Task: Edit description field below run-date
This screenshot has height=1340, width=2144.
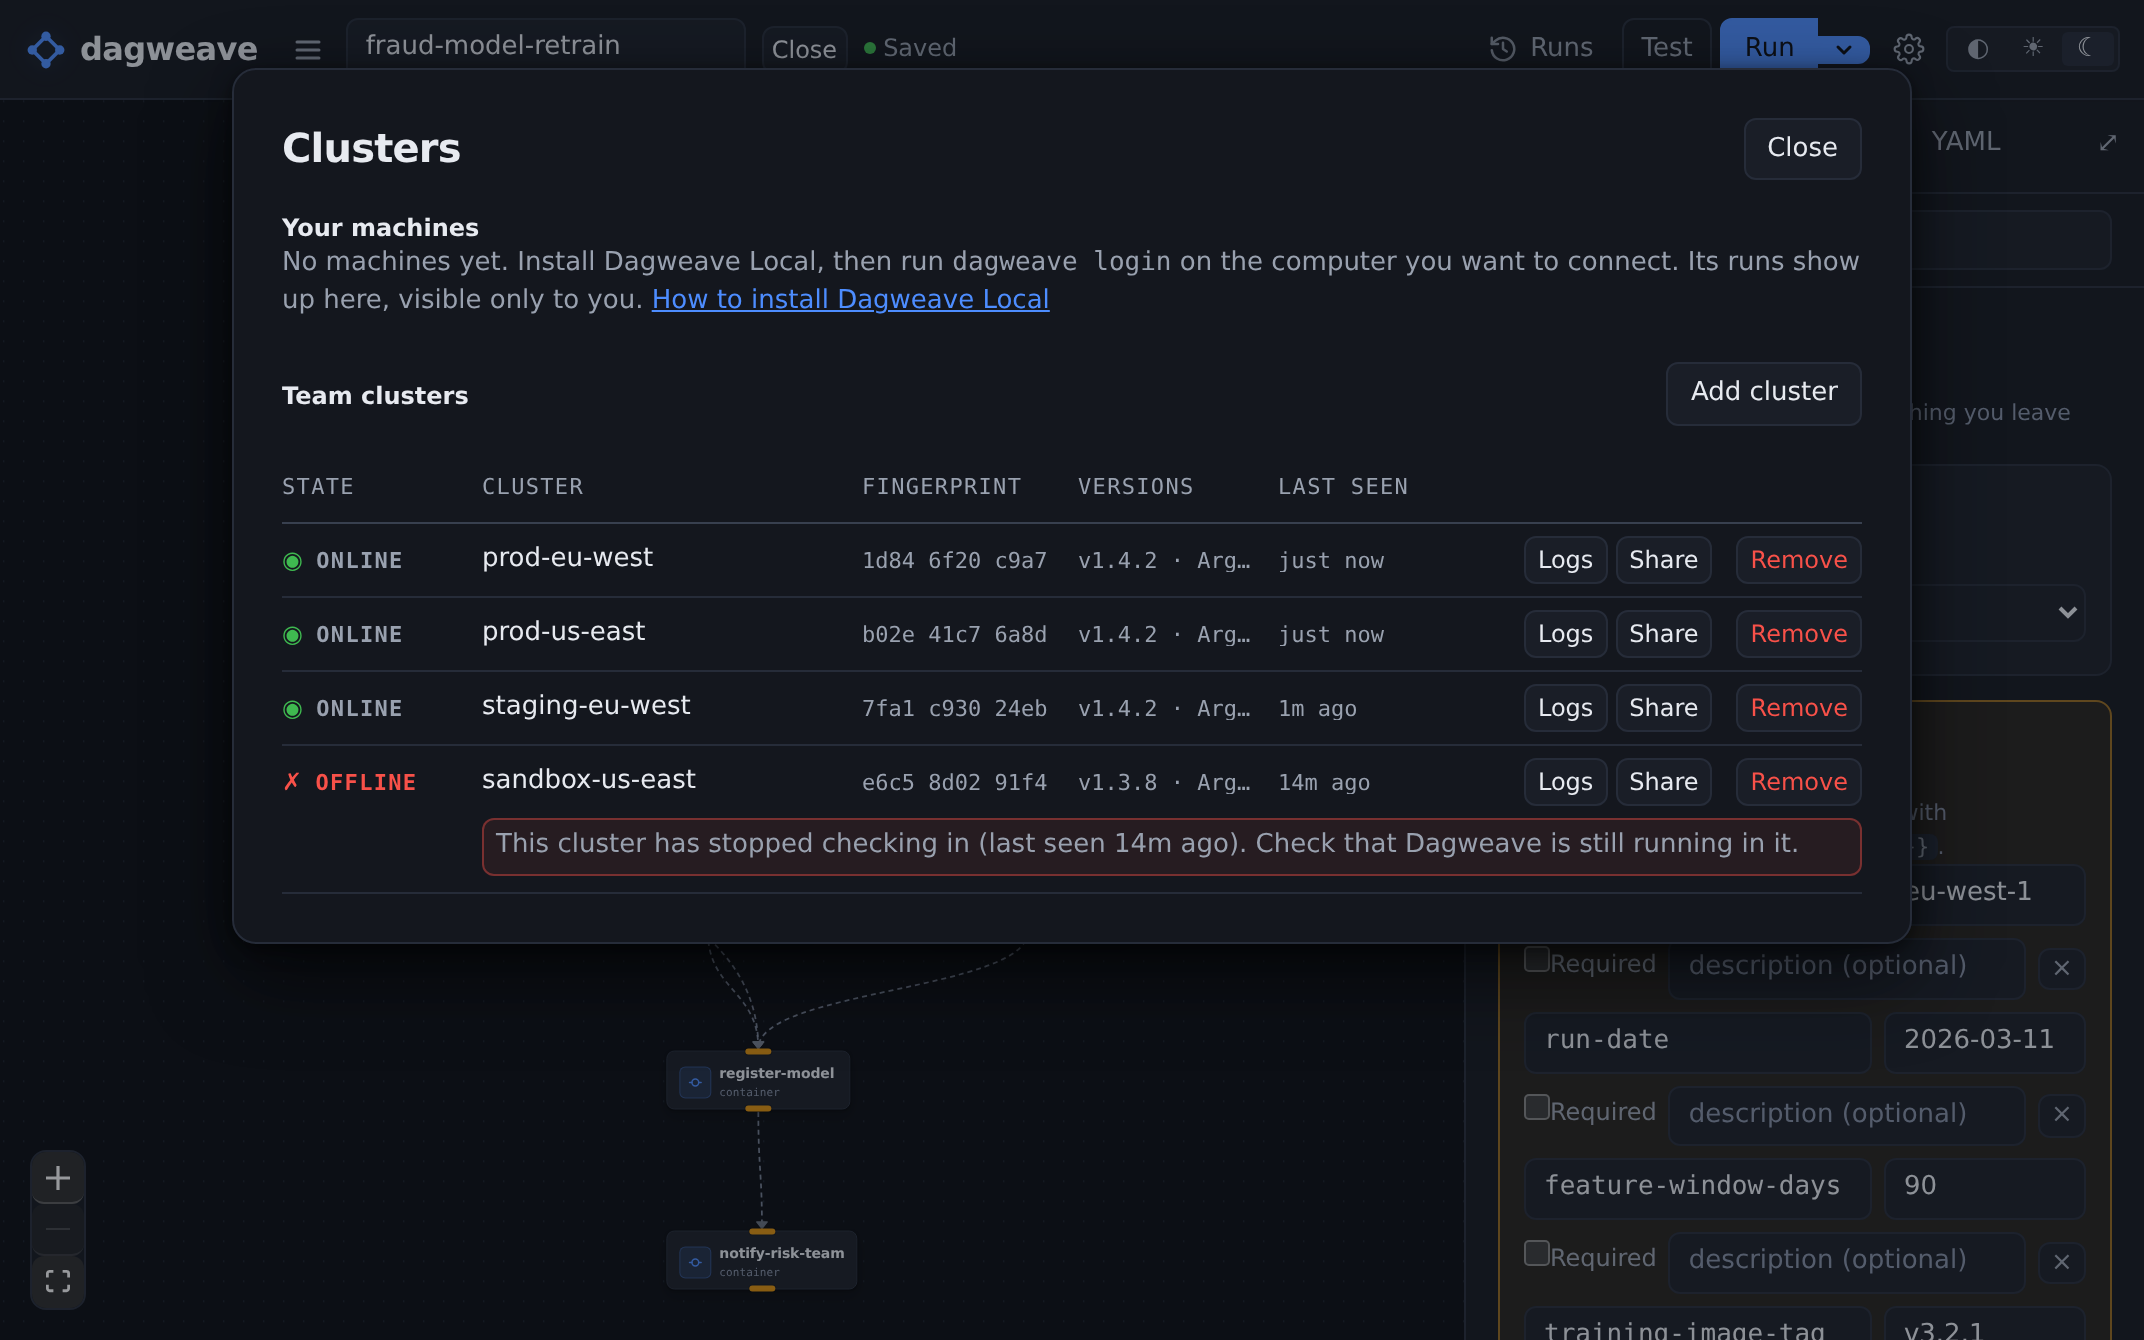Action: (1846, 1114)
